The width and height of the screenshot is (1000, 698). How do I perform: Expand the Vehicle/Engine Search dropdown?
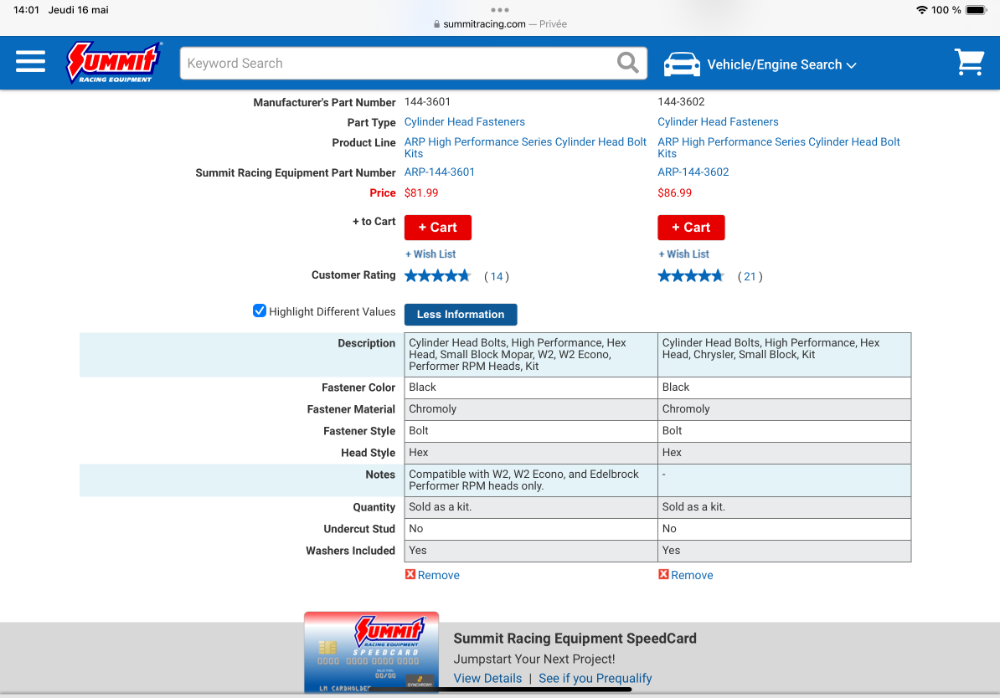pyautogui.click(x=781, y=64)
